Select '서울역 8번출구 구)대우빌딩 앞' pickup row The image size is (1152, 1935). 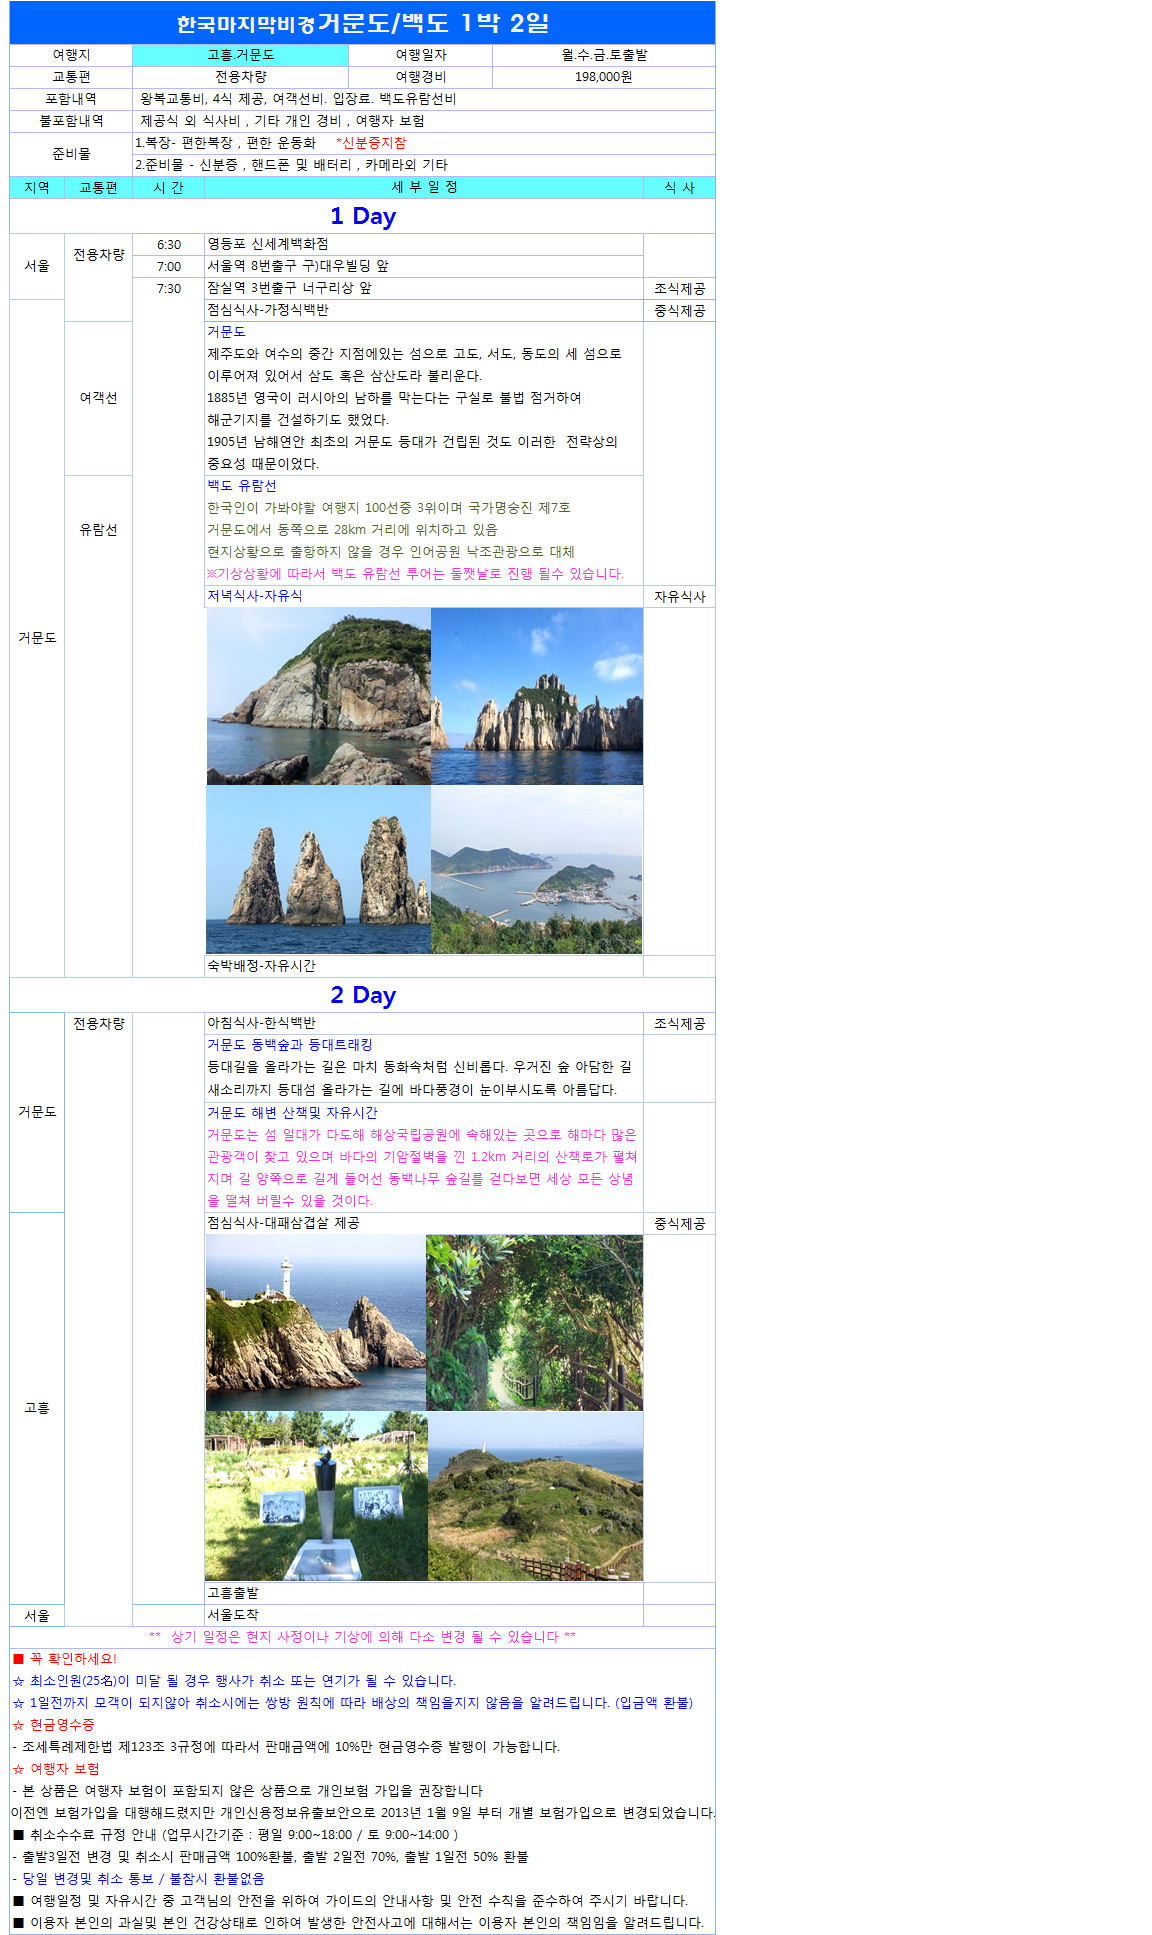(x=424, y=267)
